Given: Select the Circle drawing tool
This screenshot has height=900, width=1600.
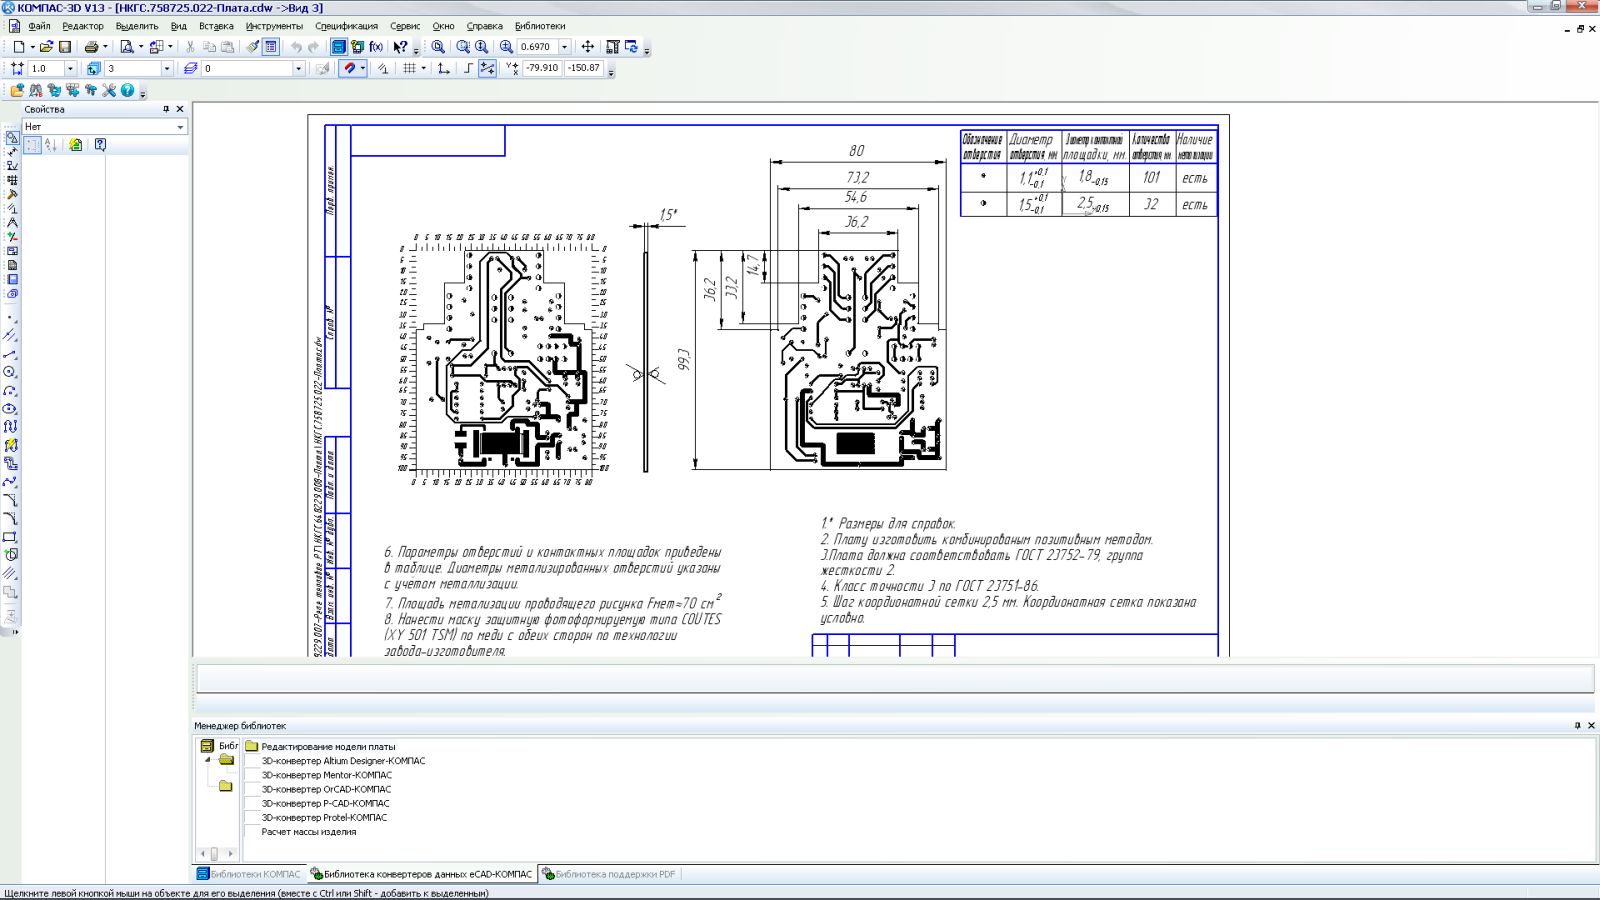Looking at the screenshot, I should pos(11,372).
